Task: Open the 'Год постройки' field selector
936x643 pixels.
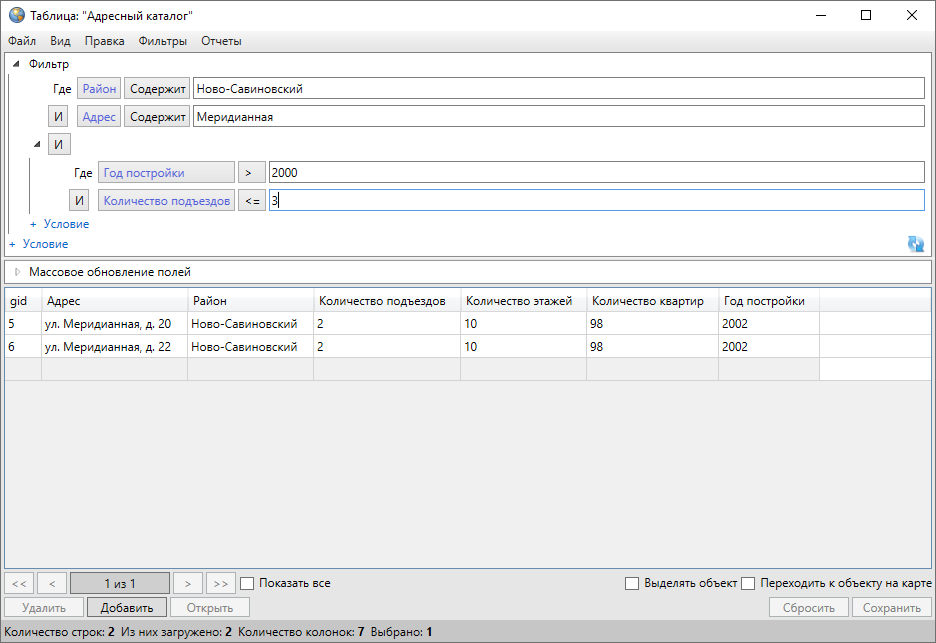Action: click(x=166, y=173)
